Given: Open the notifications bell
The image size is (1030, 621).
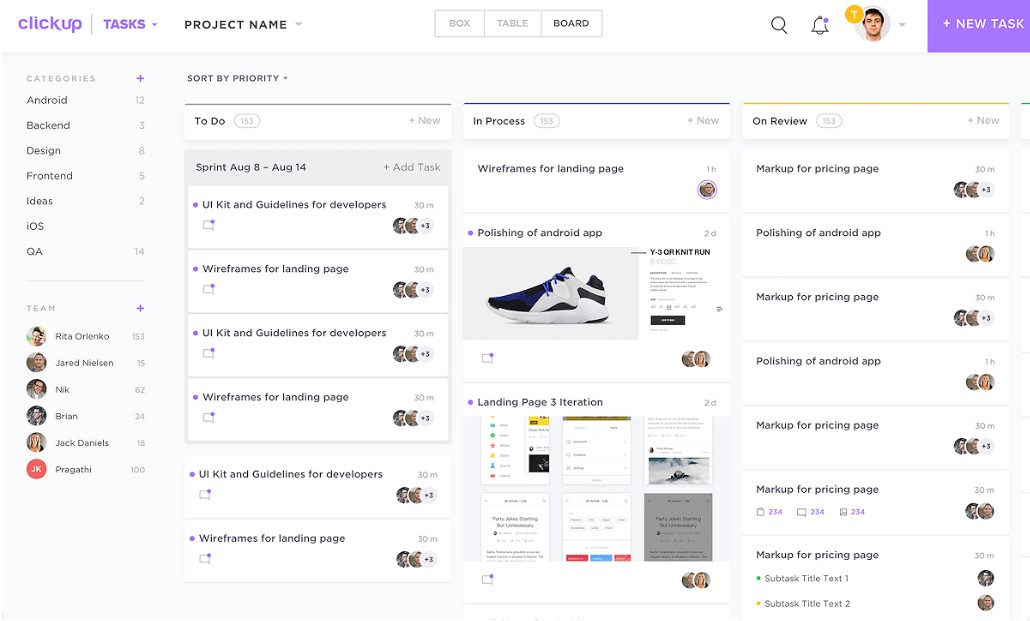Looking at the screenshot, I should click(x=820, y=25).
